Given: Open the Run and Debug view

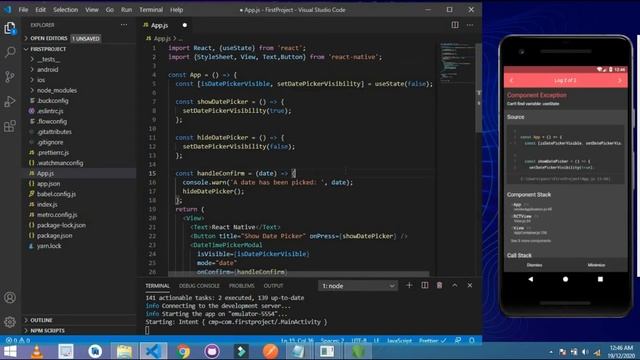Looking at the screenshot, I should click(x=10, y=101).
